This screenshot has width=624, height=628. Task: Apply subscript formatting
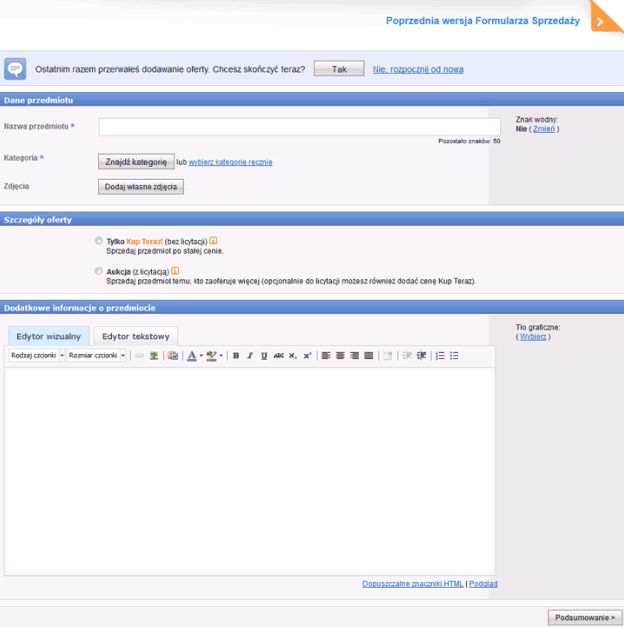pyautogui.click(x=293, y=356)
